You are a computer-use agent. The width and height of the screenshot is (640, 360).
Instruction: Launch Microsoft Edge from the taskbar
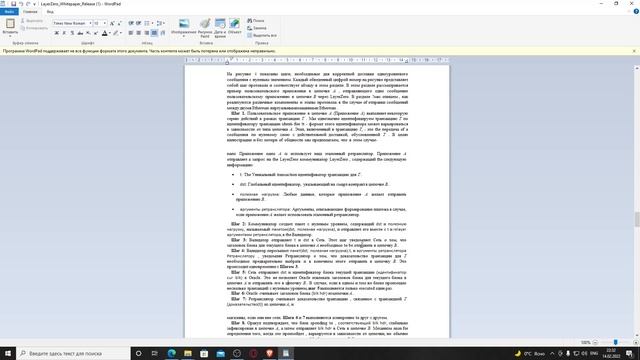click(171, 353)
